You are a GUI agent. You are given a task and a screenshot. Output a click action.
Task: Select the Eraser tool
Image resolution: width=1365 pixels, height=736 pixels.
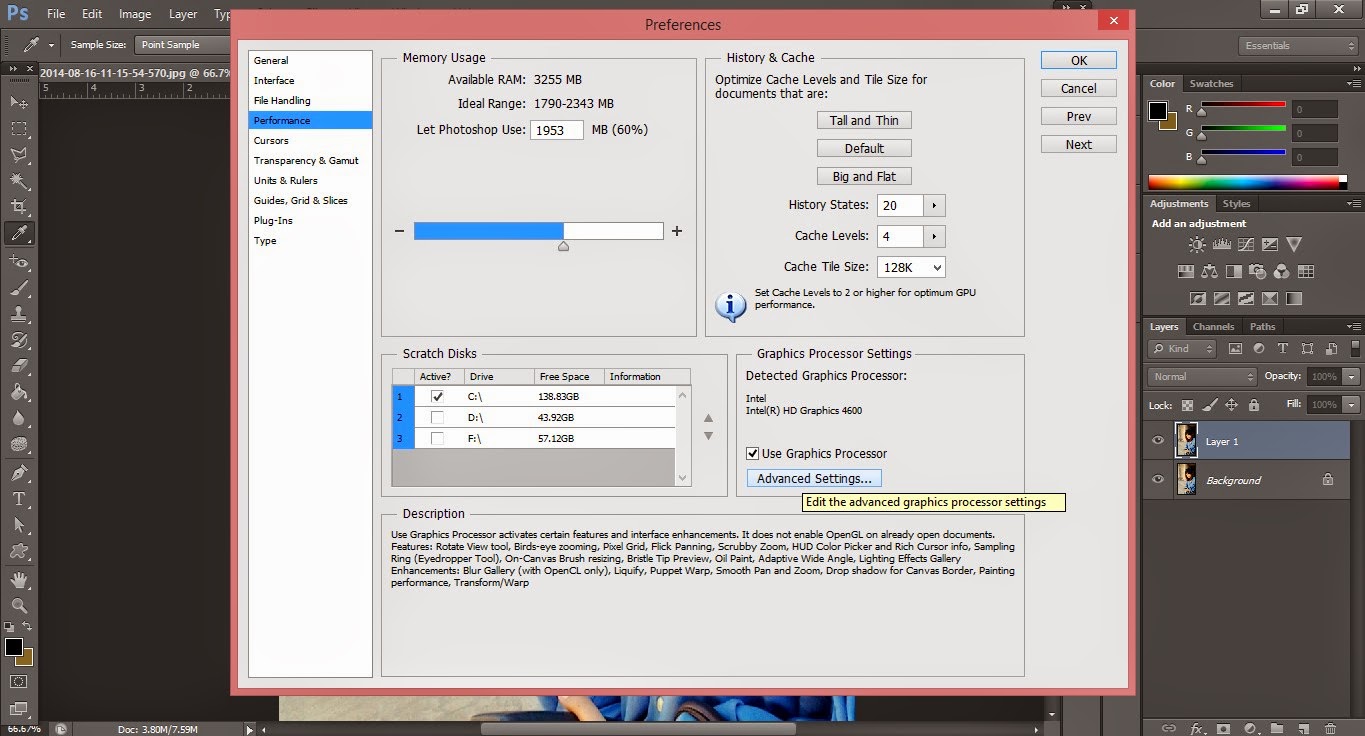(18, 365)
